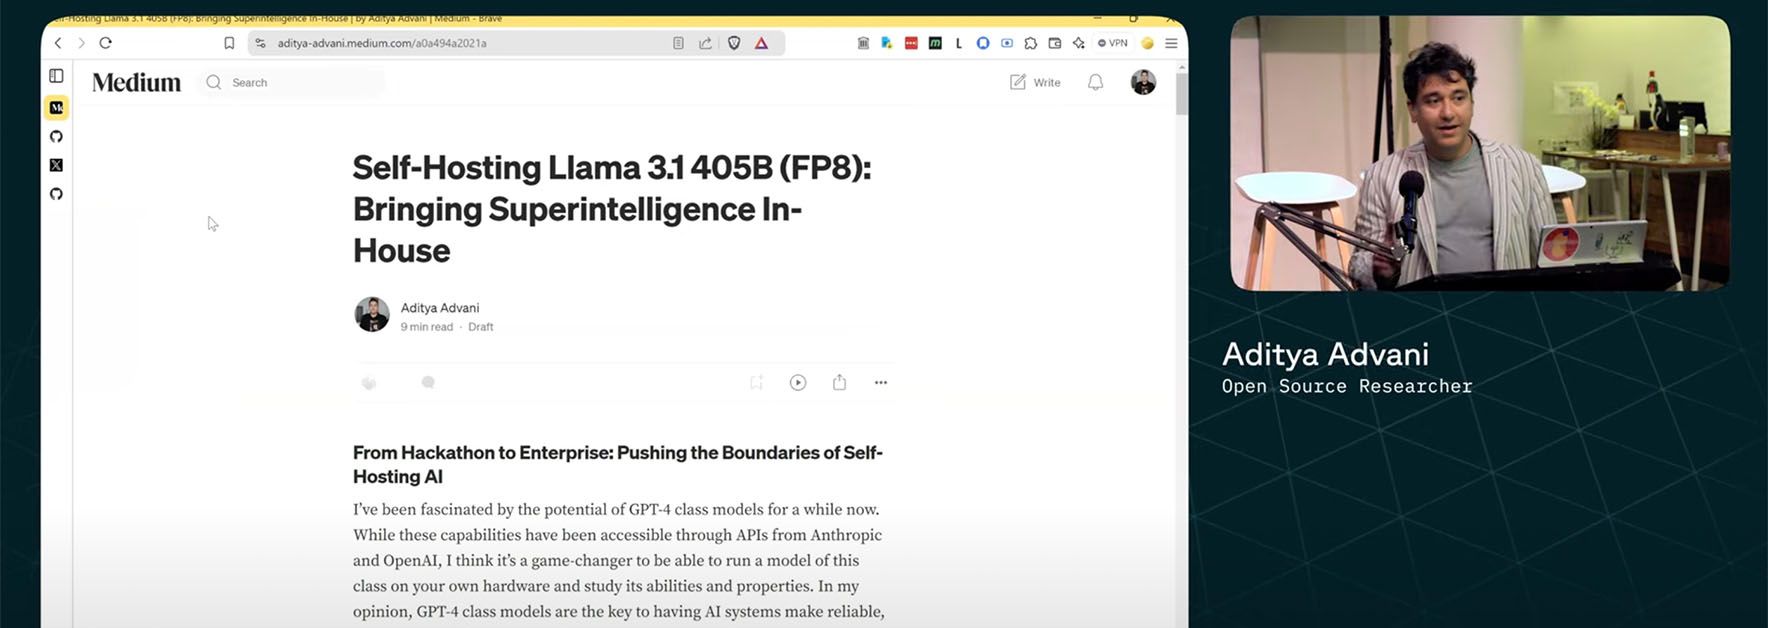Open the article responses comments
The height and width of the screenshot is (628, 1768).
pos(428,382)
